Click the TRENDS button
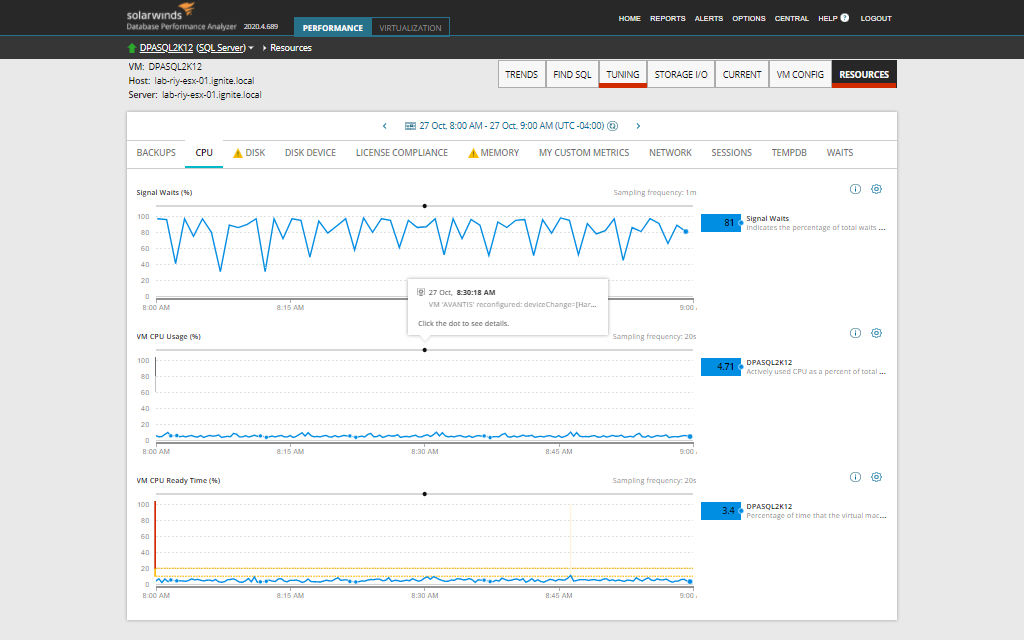1024x640 pixels. [x=520, y=74]
